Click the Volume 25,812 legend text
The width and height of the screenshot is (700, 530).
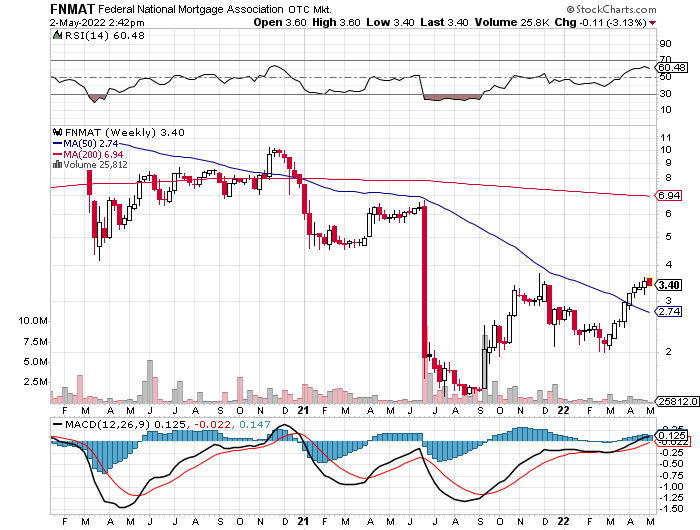[x=96, y=165]
